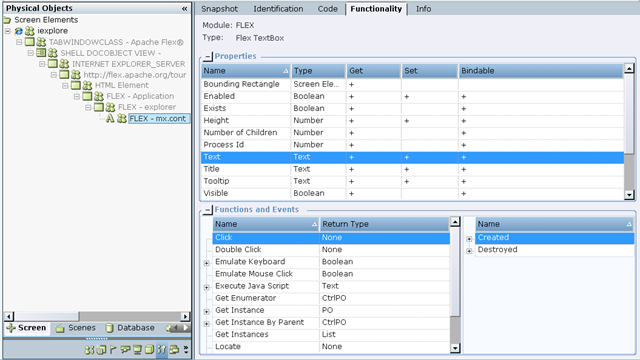Collapse the Physical Objects panel with double chevron
This screenshot has width=640, height=360.
[x=185, y=9]
